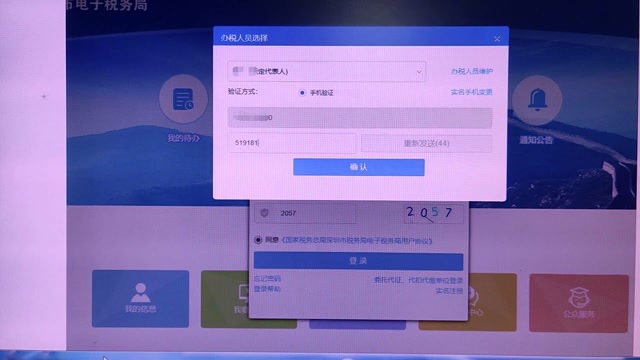Click 登录帮助 link
Screen dimensions: 640x360
pos(267,289)
